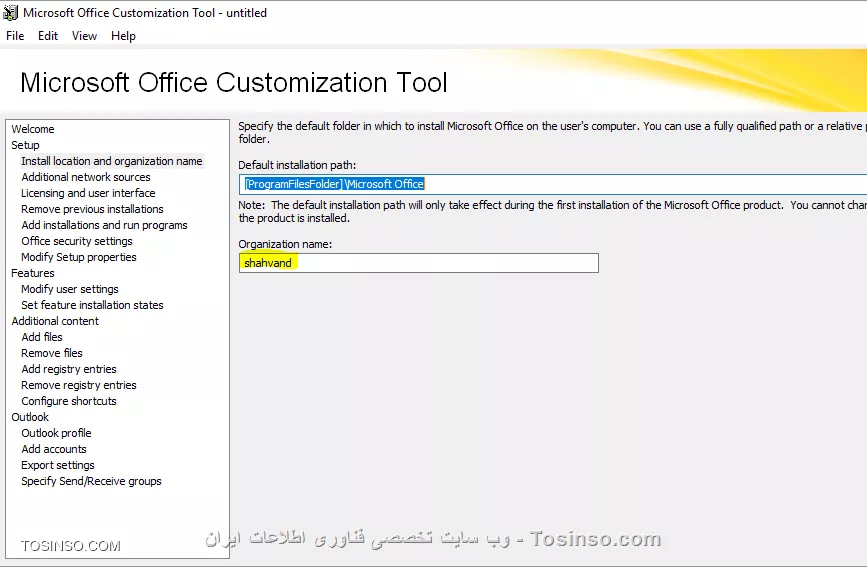The height and width of the screenshot is (567, 867).
Task: Open the File menu
Action: click(15, 36)
